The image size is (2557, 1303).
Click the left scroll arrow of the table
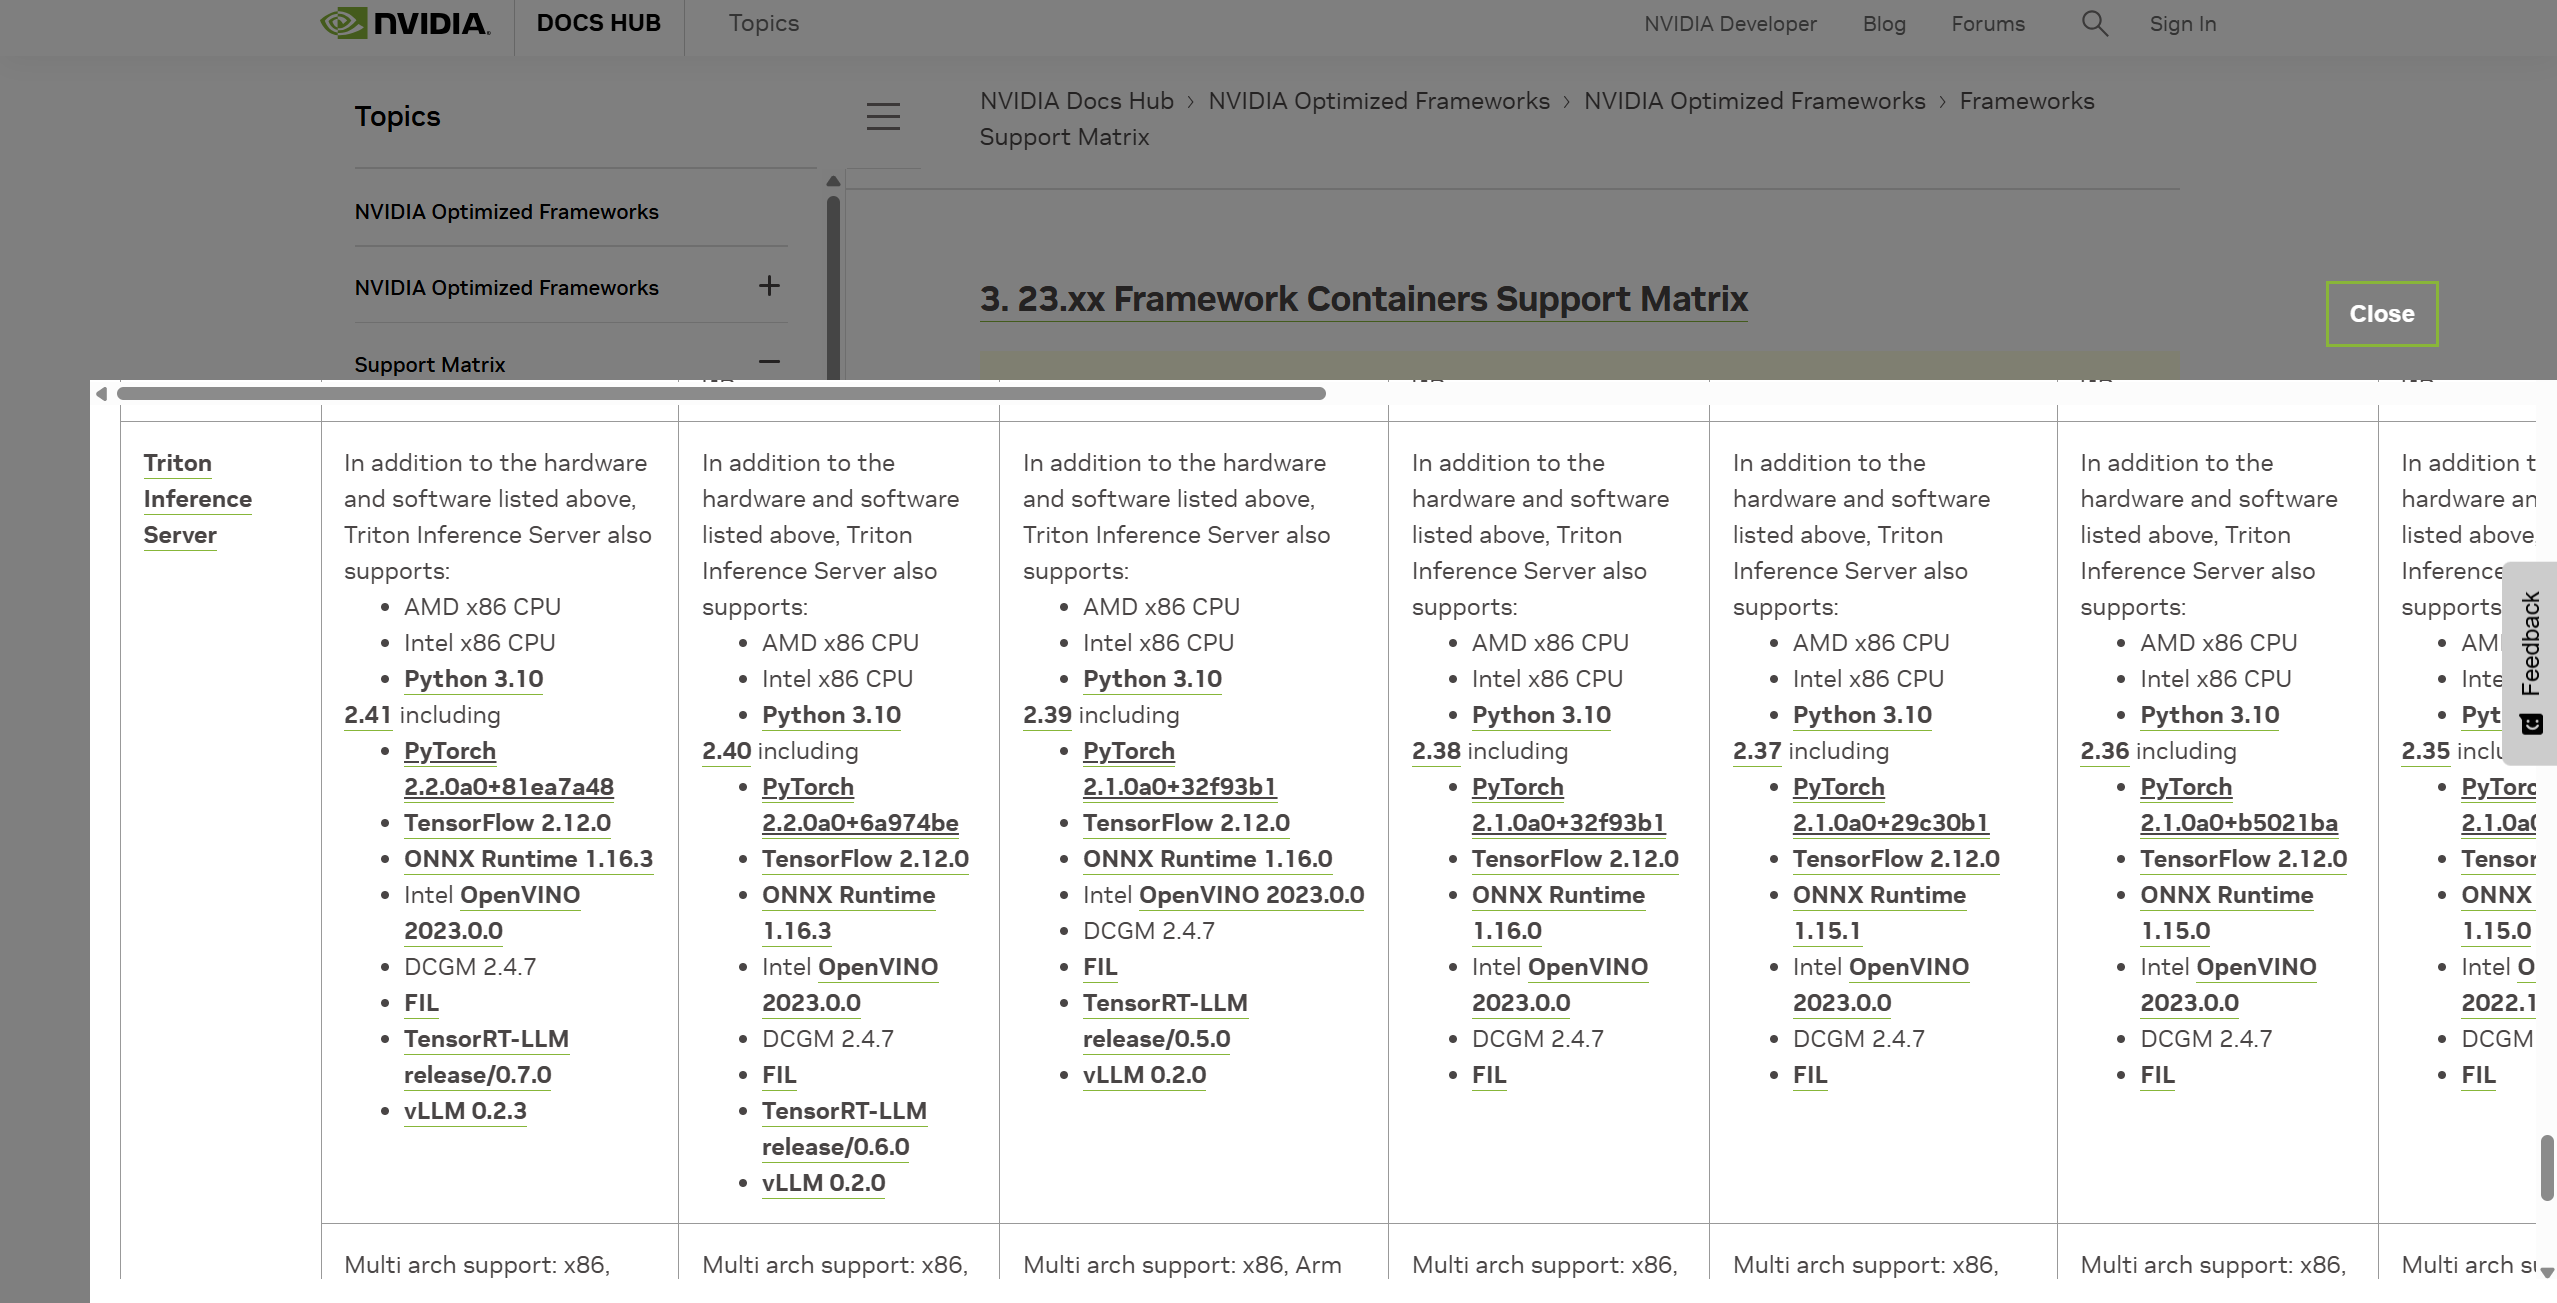pos(101,394)
